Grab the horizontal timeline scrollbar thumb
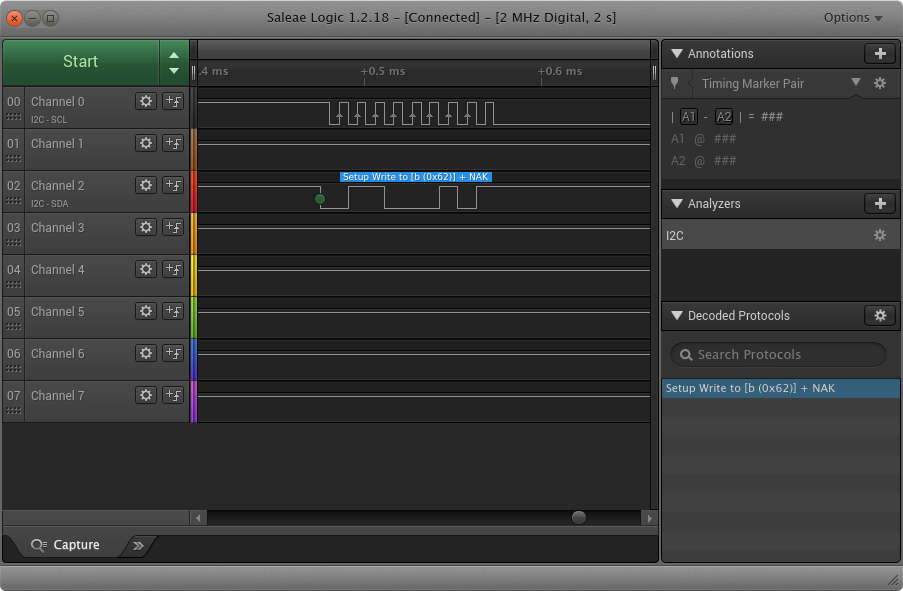This screenshot has width=903, height=591. 579,517
